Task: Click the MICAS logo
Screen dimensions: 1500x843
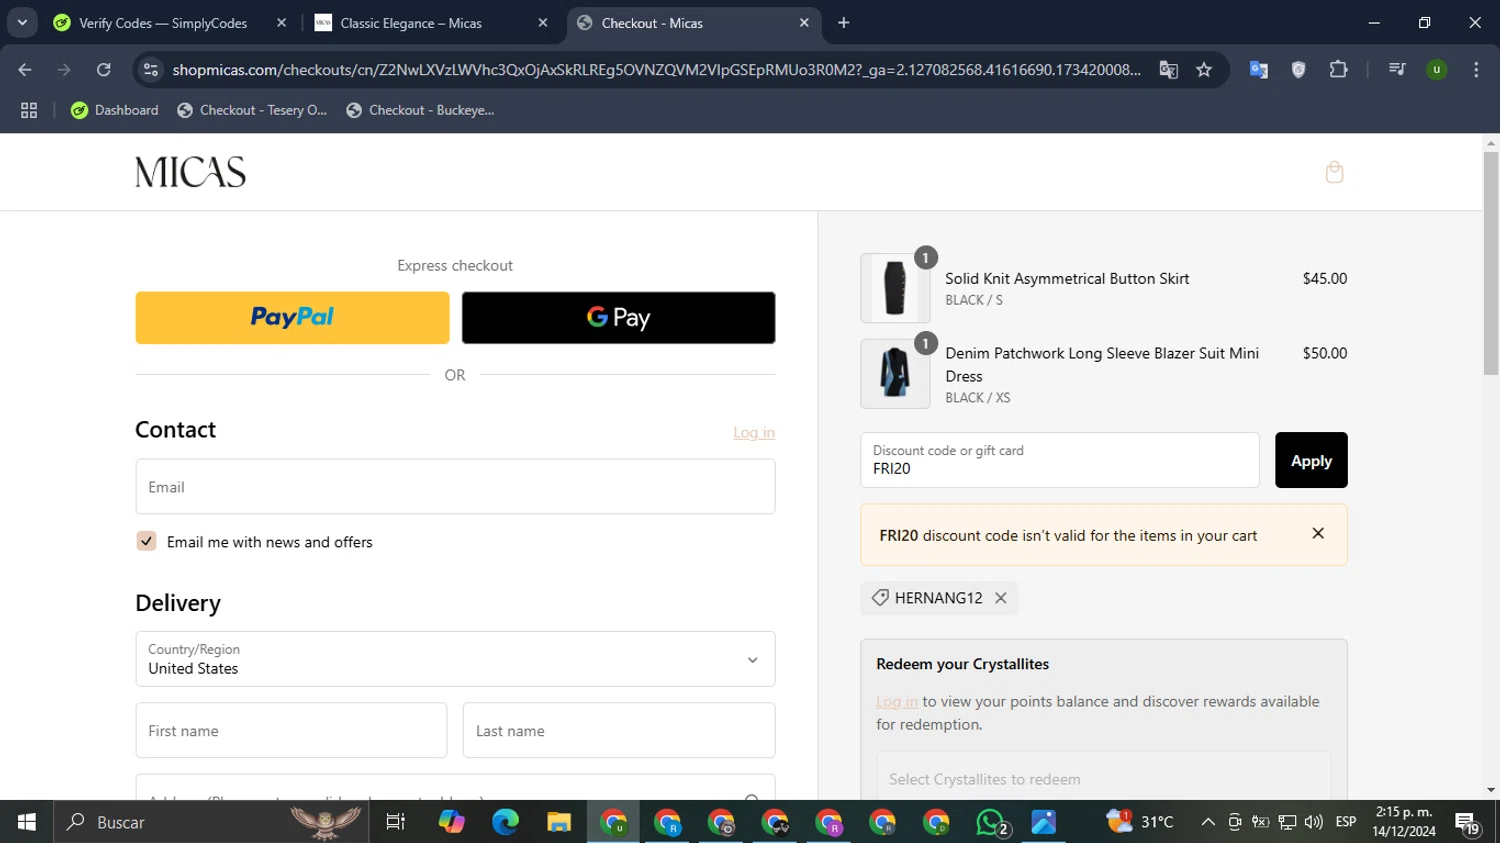Action: tap(190, 172)
